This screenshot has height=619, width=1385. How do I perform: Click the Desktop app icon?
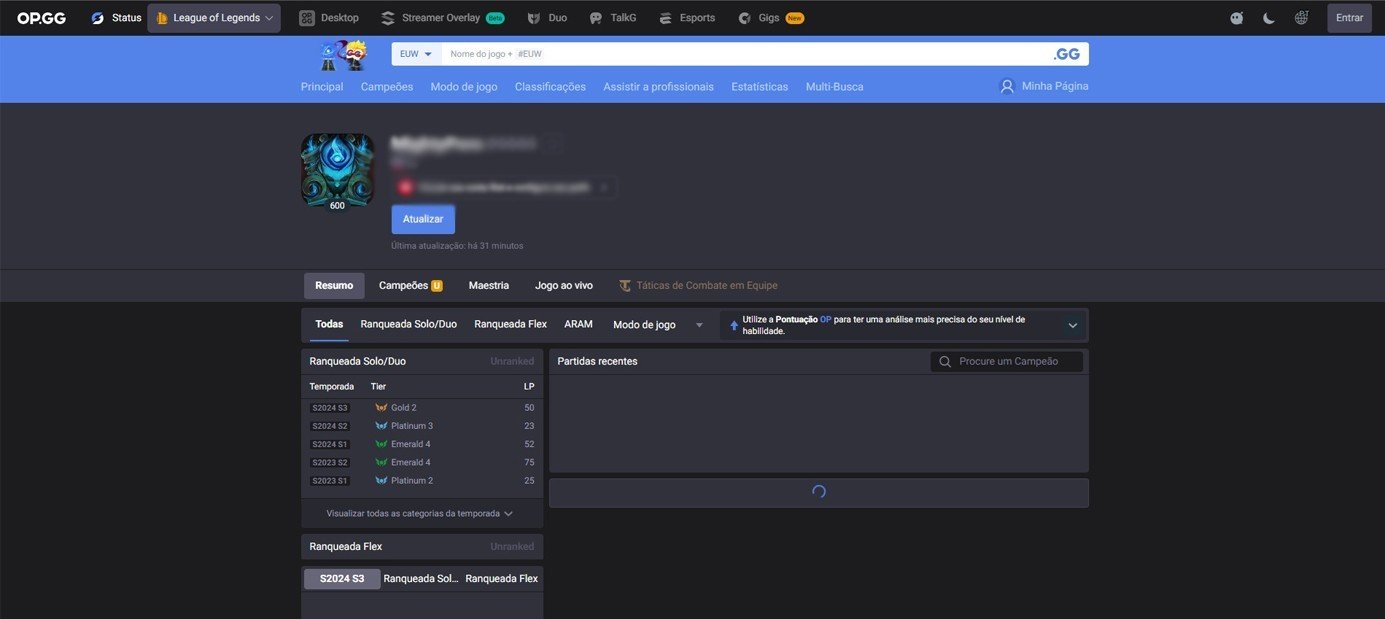(x=307, y=18)
